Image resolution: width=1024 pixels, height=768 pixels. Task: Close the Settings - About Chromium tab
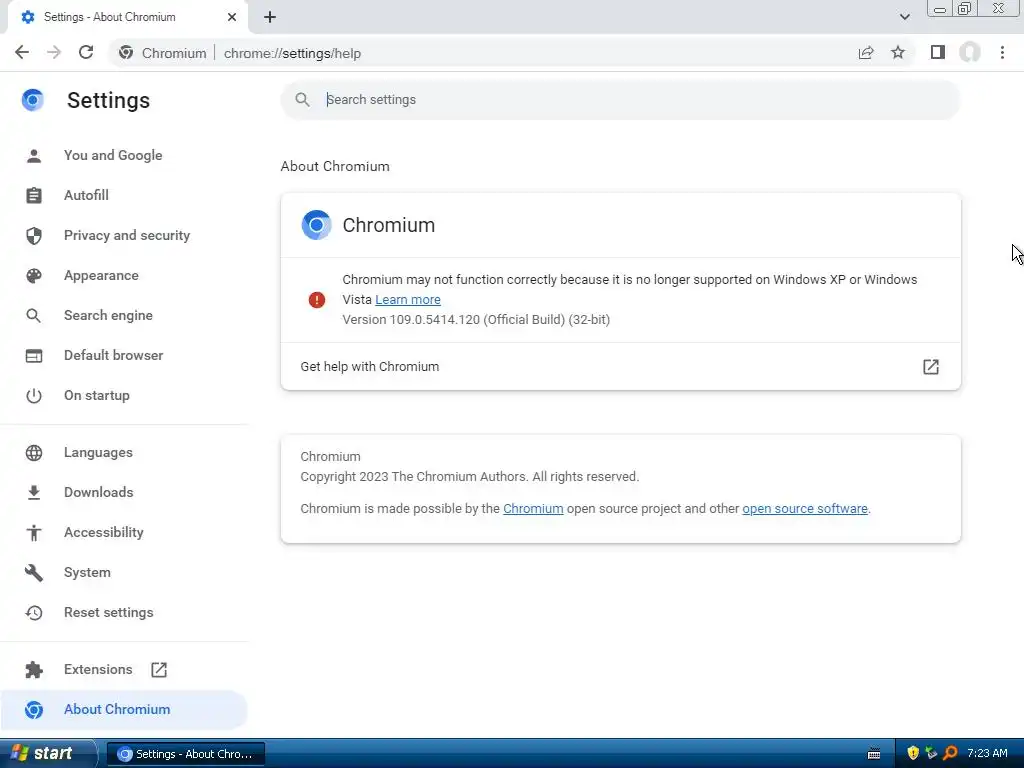coord(232,17)
